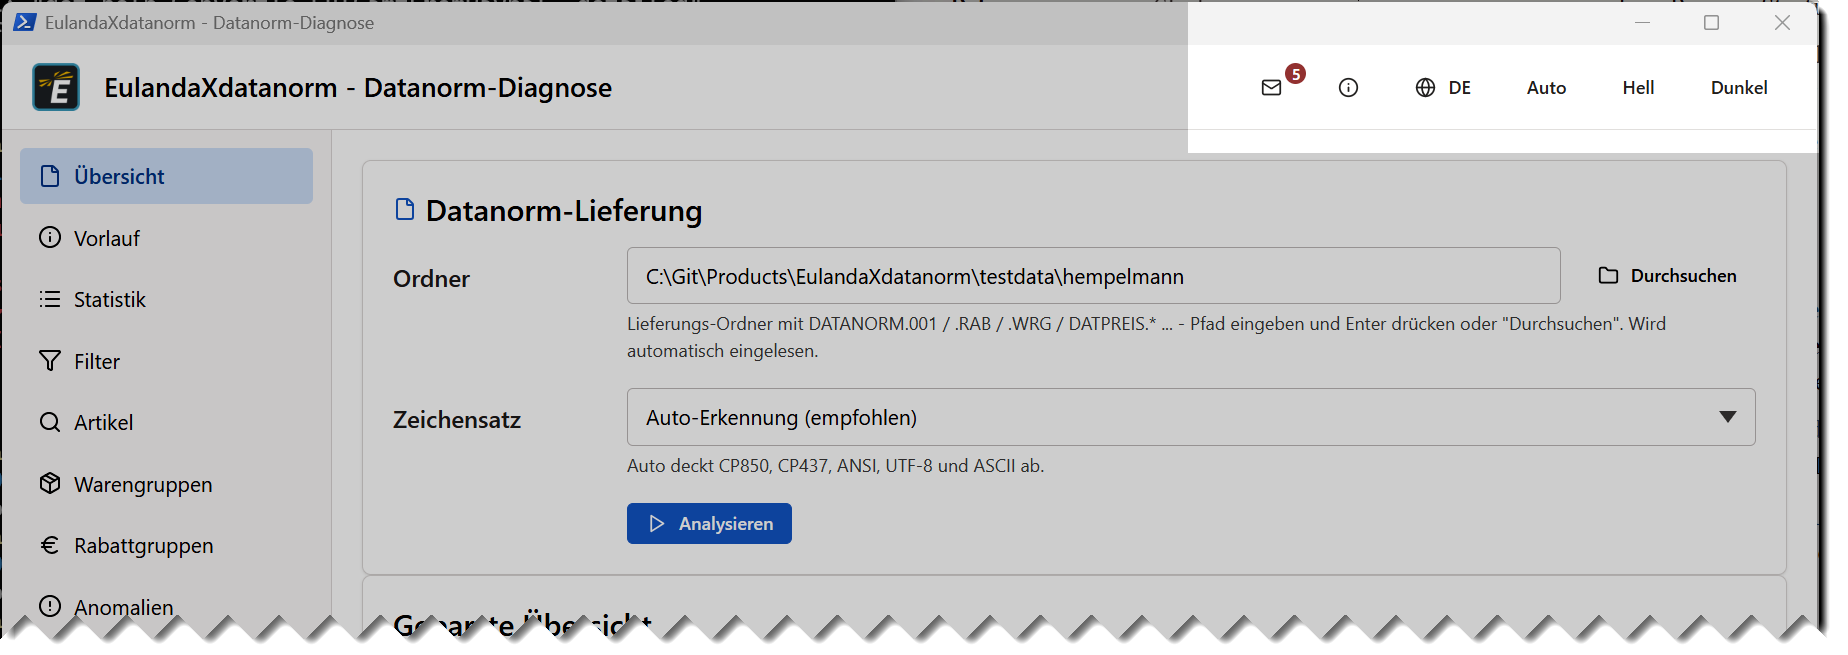
Task: Click the Ordner label
Action: [x=431, y=279]
